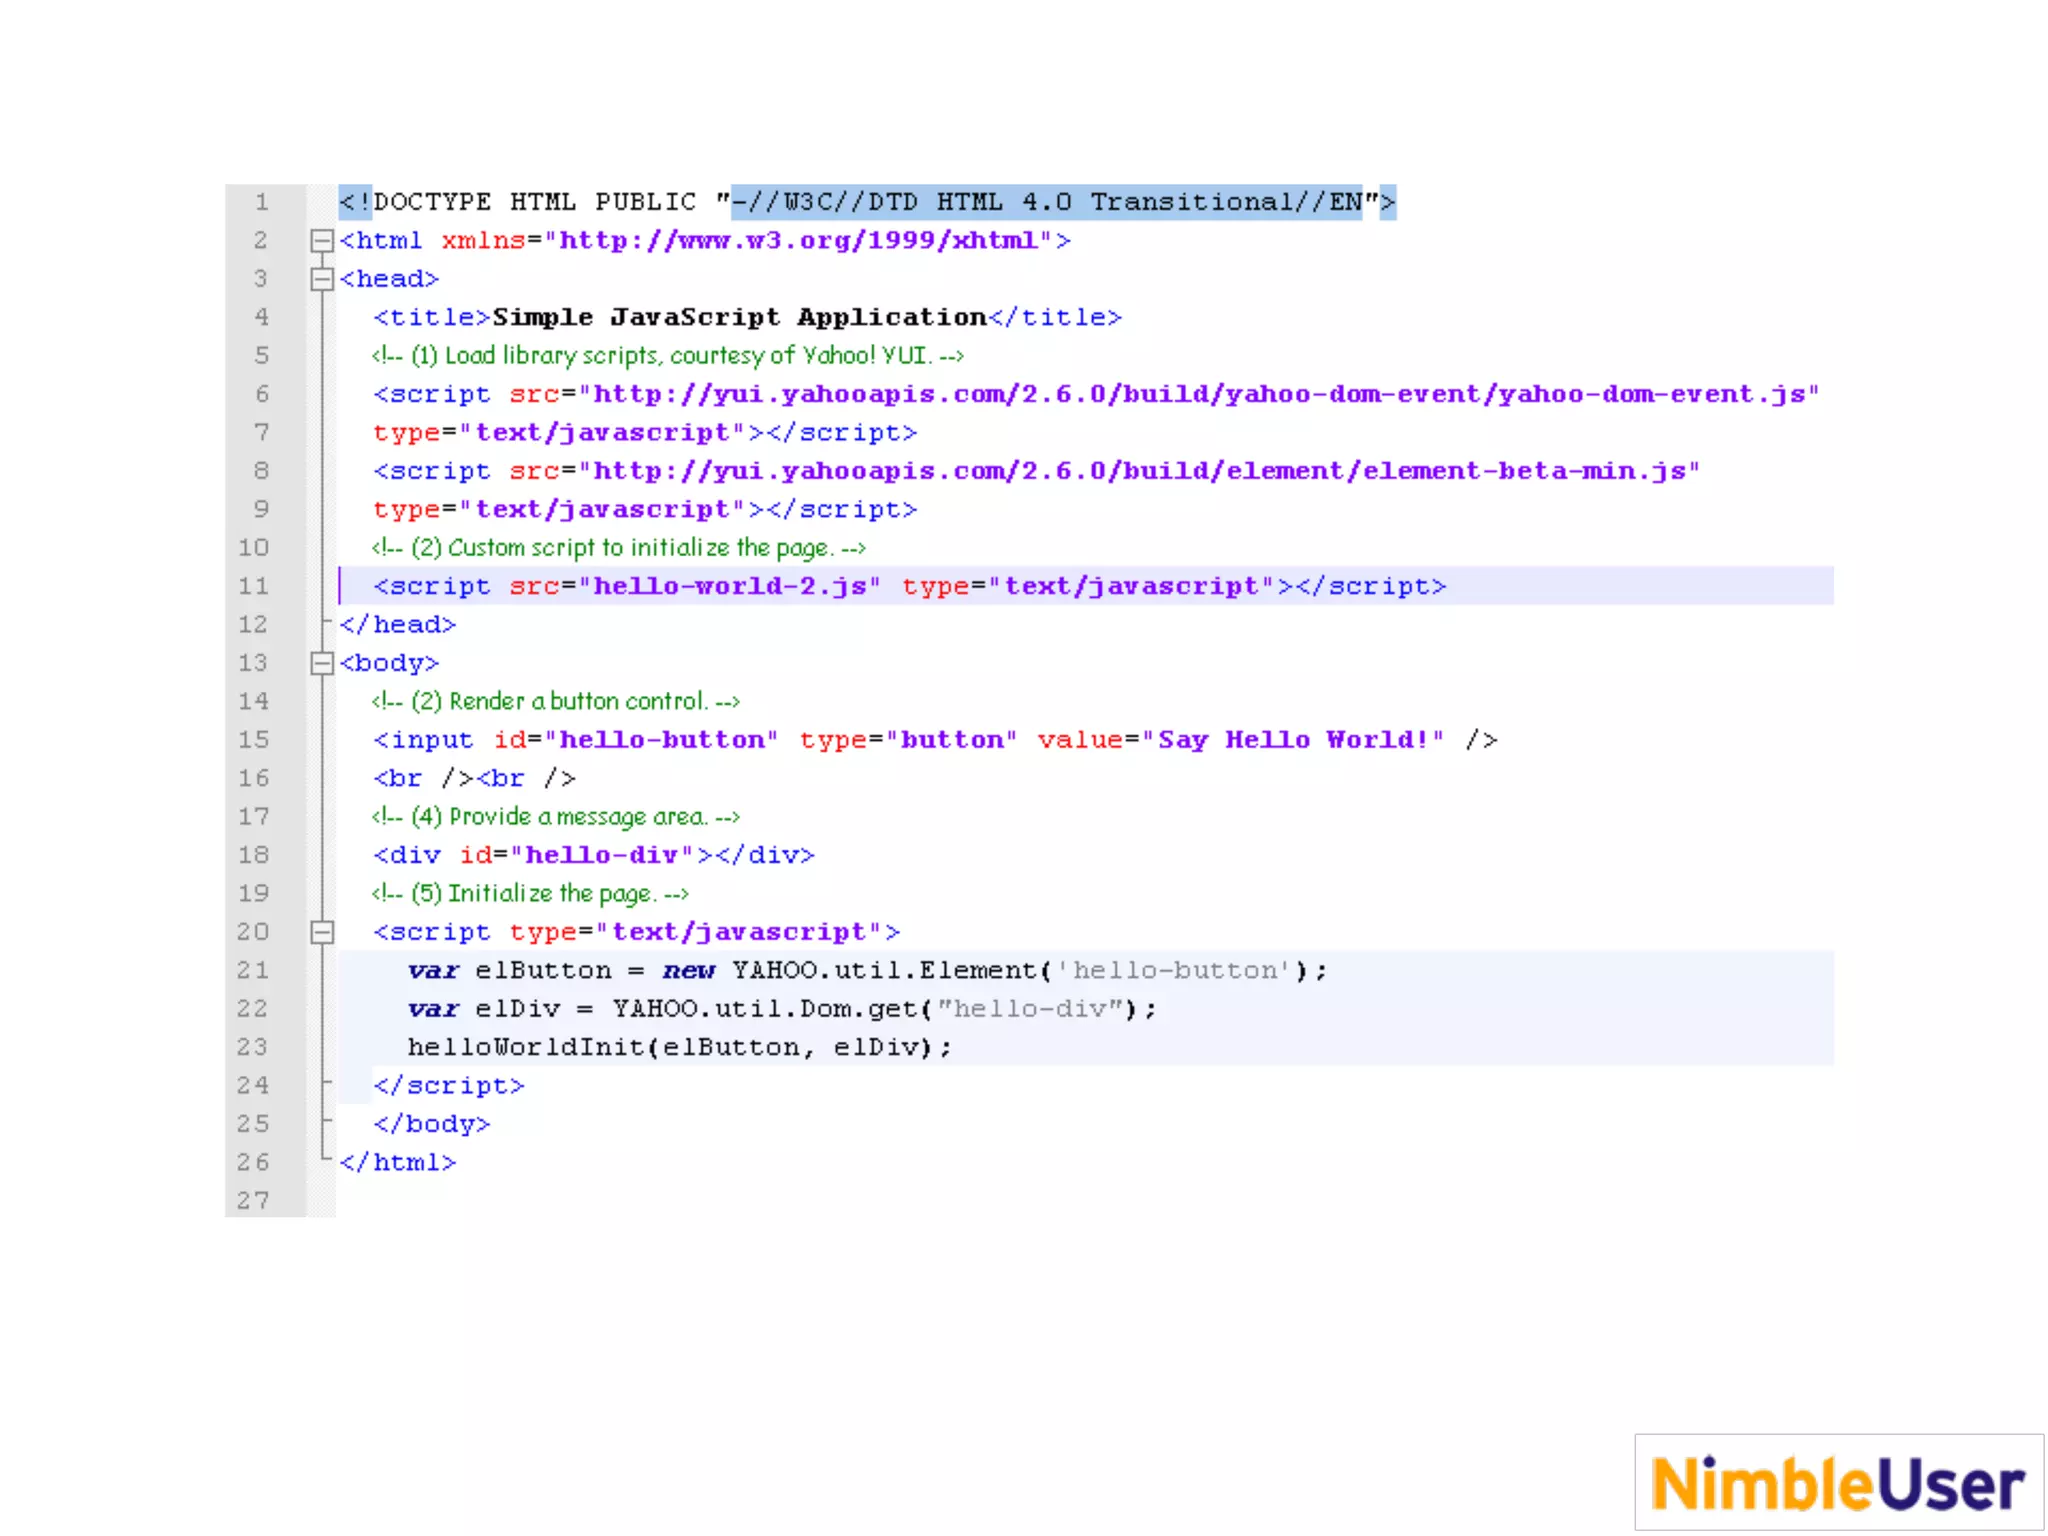
Task: Click the hello-world-2.js source string
Action: (730, 586)
